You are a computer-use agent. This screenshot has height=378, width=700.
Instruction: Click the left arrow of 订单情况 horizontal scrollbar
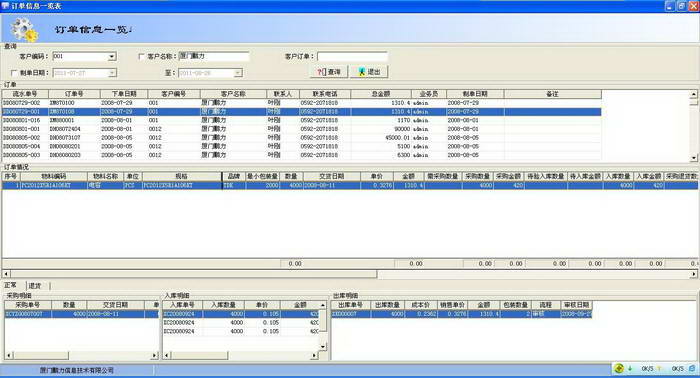tap(6, 274)
